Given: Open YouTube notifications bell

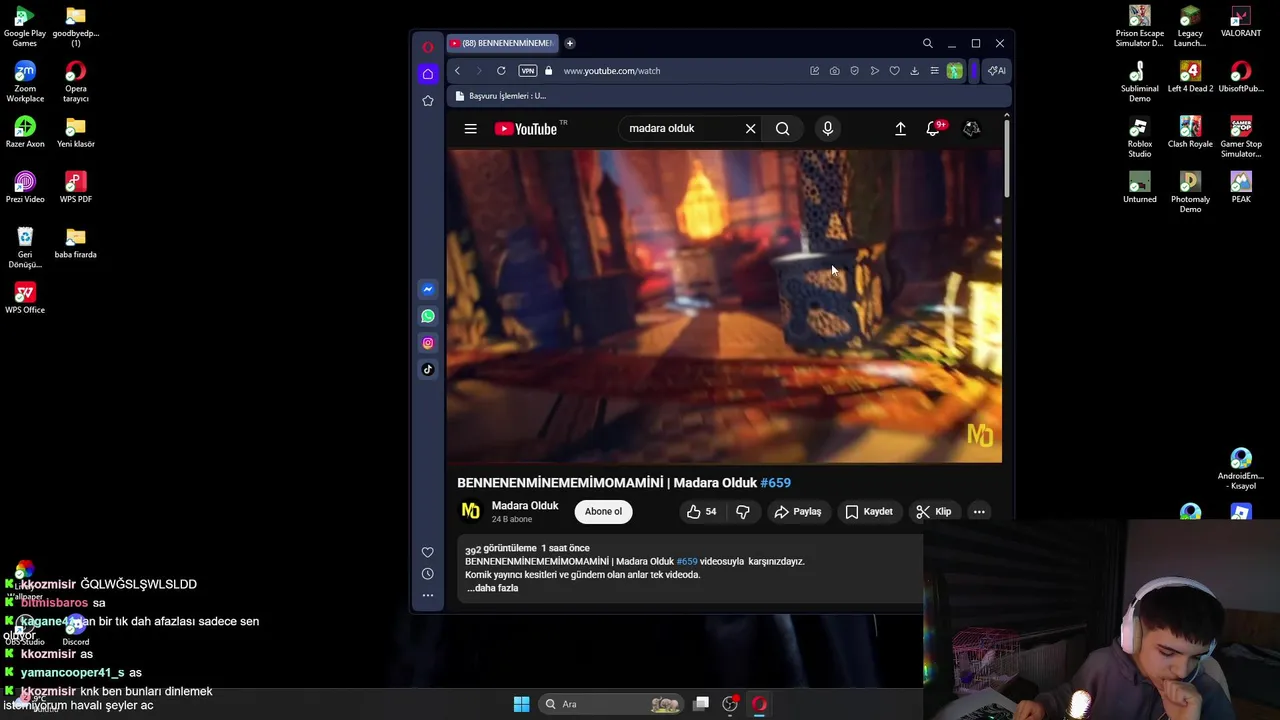Looking at the screenshot, I should [934, 128].
